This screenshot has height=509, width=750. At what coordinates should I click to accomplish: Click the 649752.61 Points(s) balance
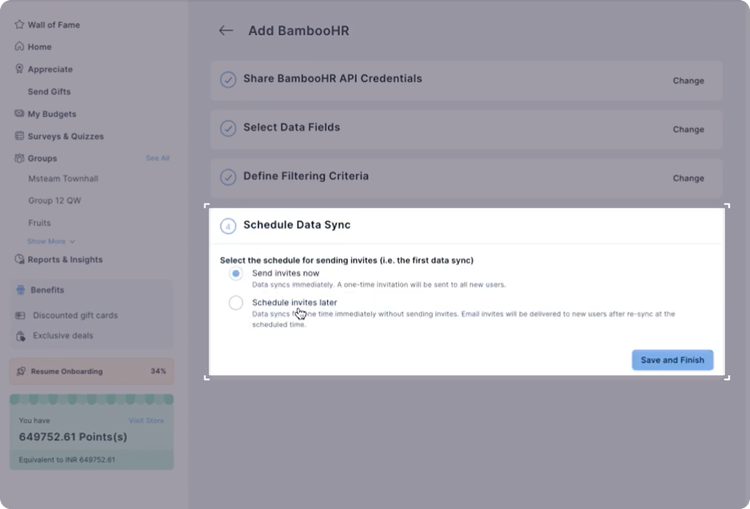point(73,437)
